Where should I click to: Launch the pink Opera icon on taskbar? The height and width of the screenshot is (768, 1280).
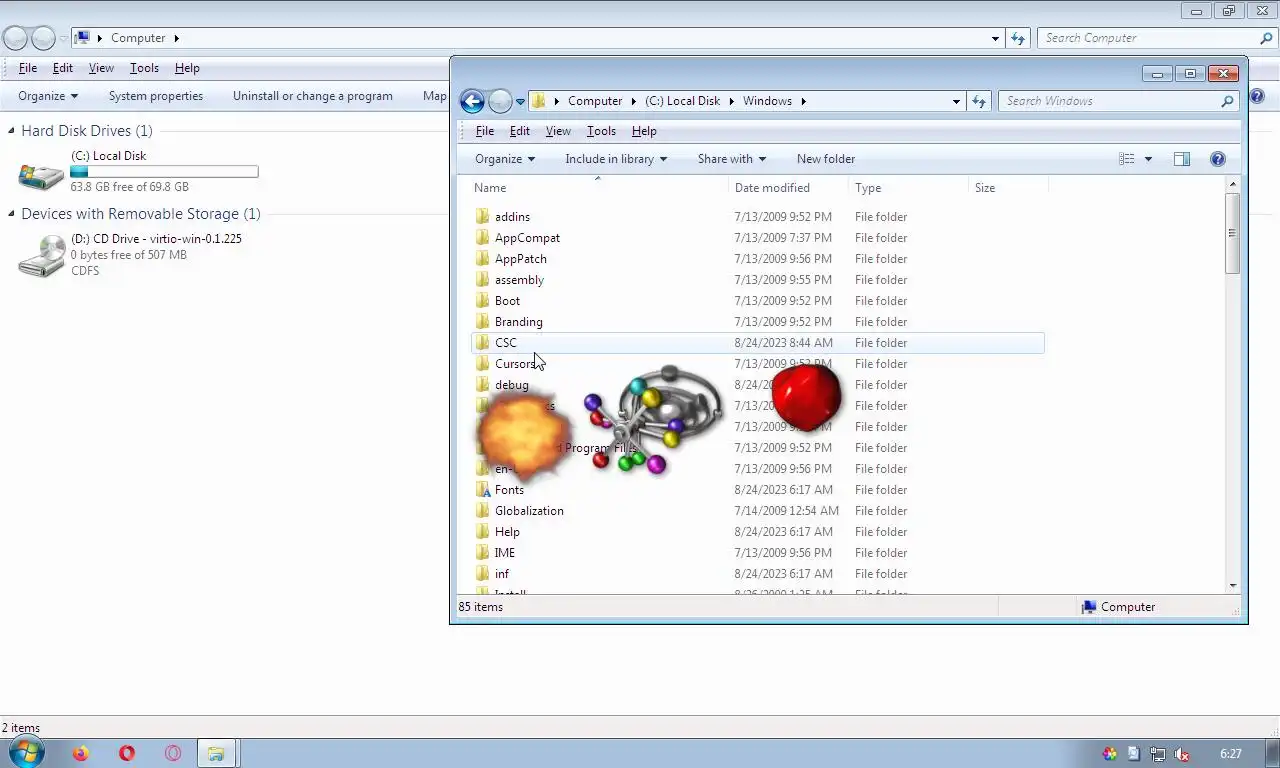173,754
